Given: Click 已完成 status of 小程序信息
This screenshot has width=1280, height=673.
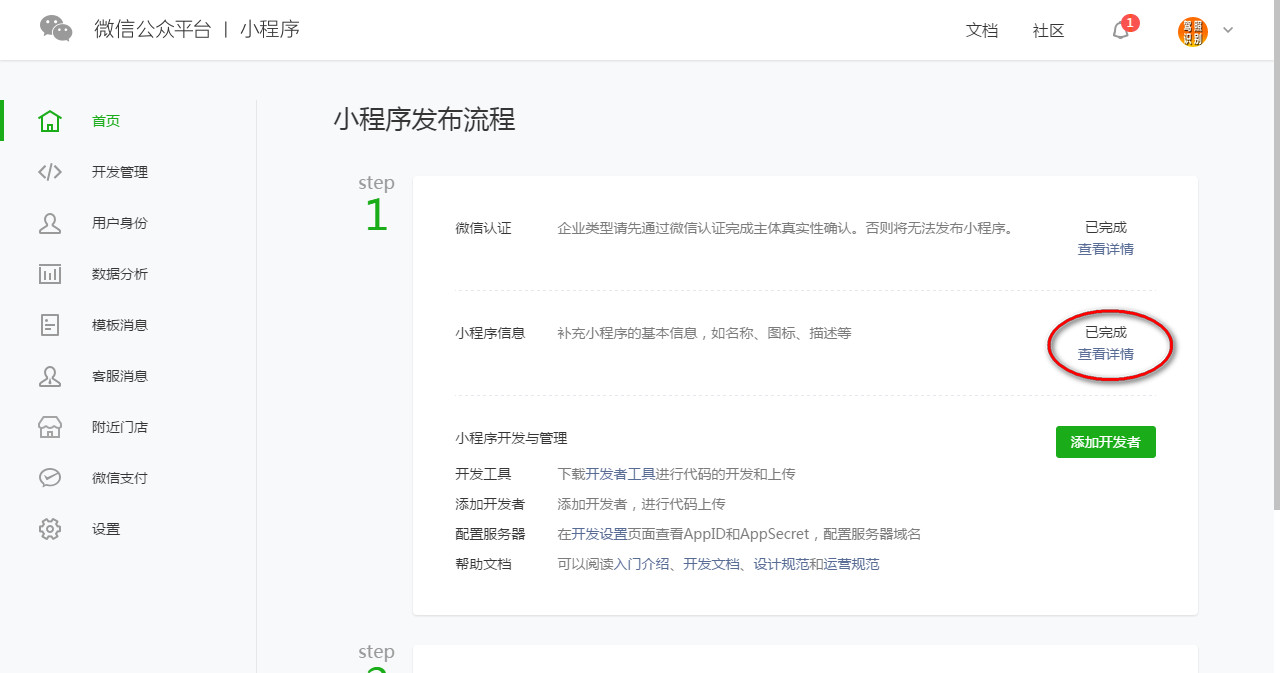Looking at the screenshot, I should pyautogui.click(x=1106, y=333).
